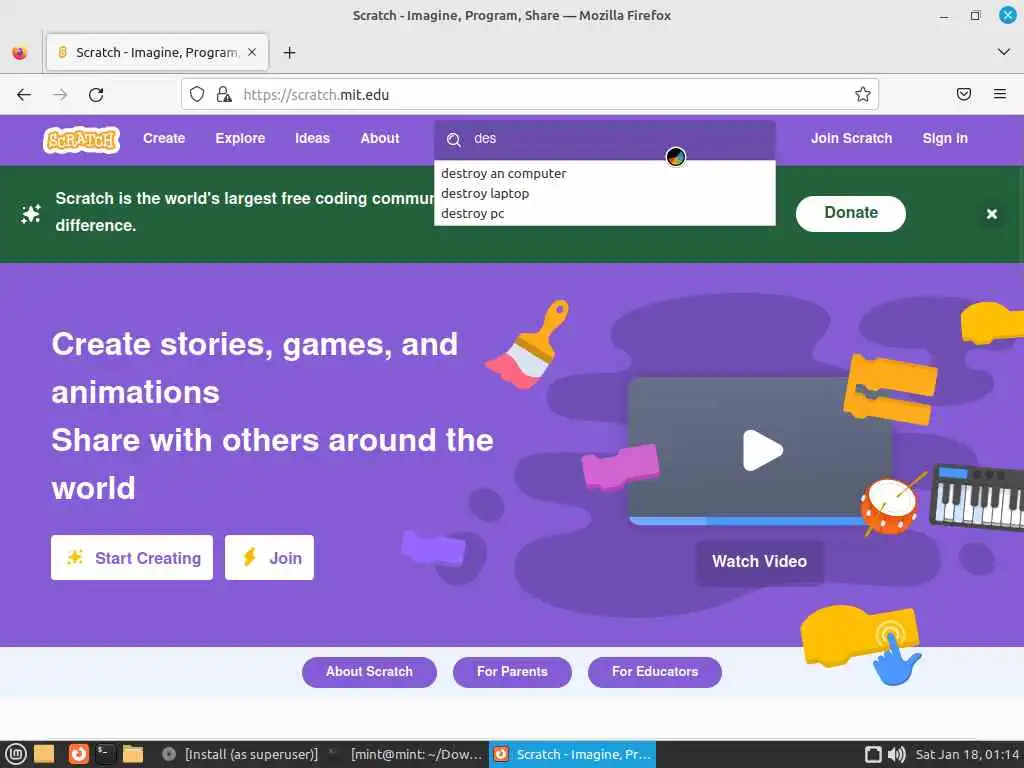Click the Watch Video button

click(760, 562)
